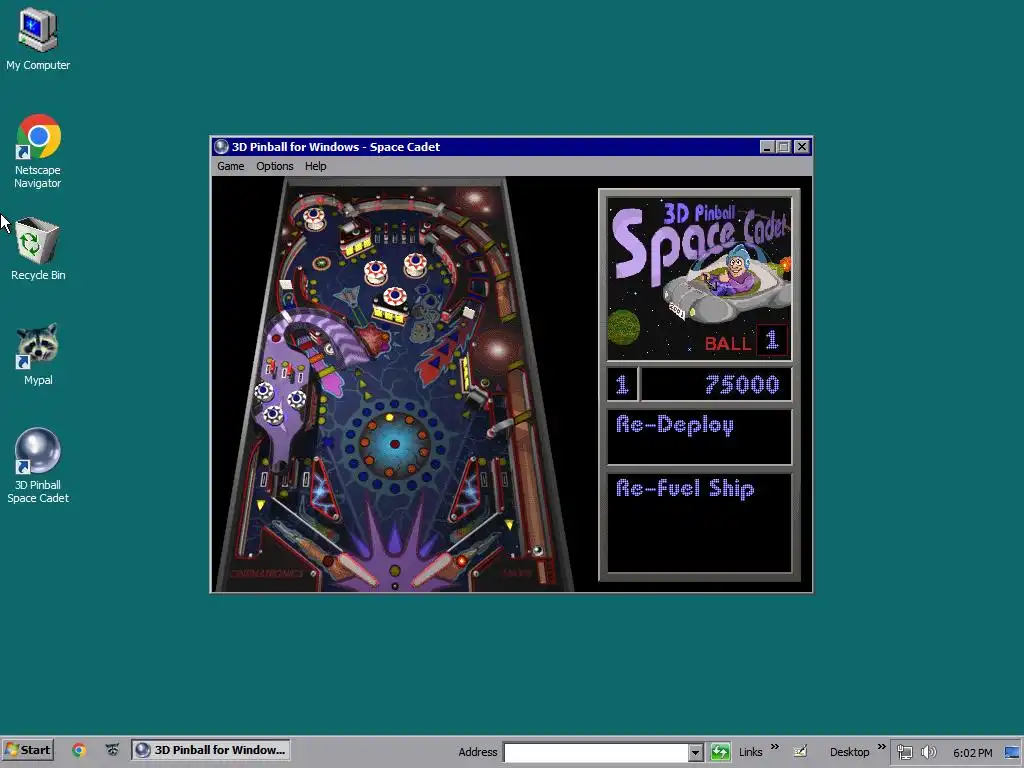Click inside the Address input field
The width and height of the screenshot is (1024, 768).
596,752
